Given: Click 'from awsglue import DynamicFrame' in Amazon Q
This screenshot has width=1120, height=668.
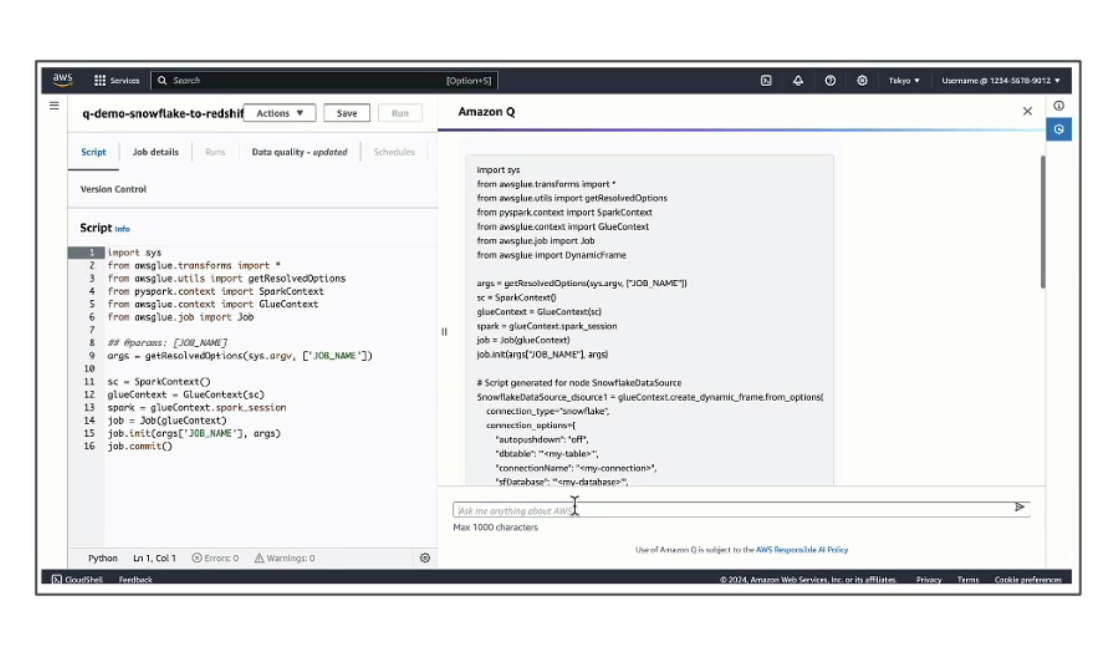Looking at the screenshot, I should (551, 255).
